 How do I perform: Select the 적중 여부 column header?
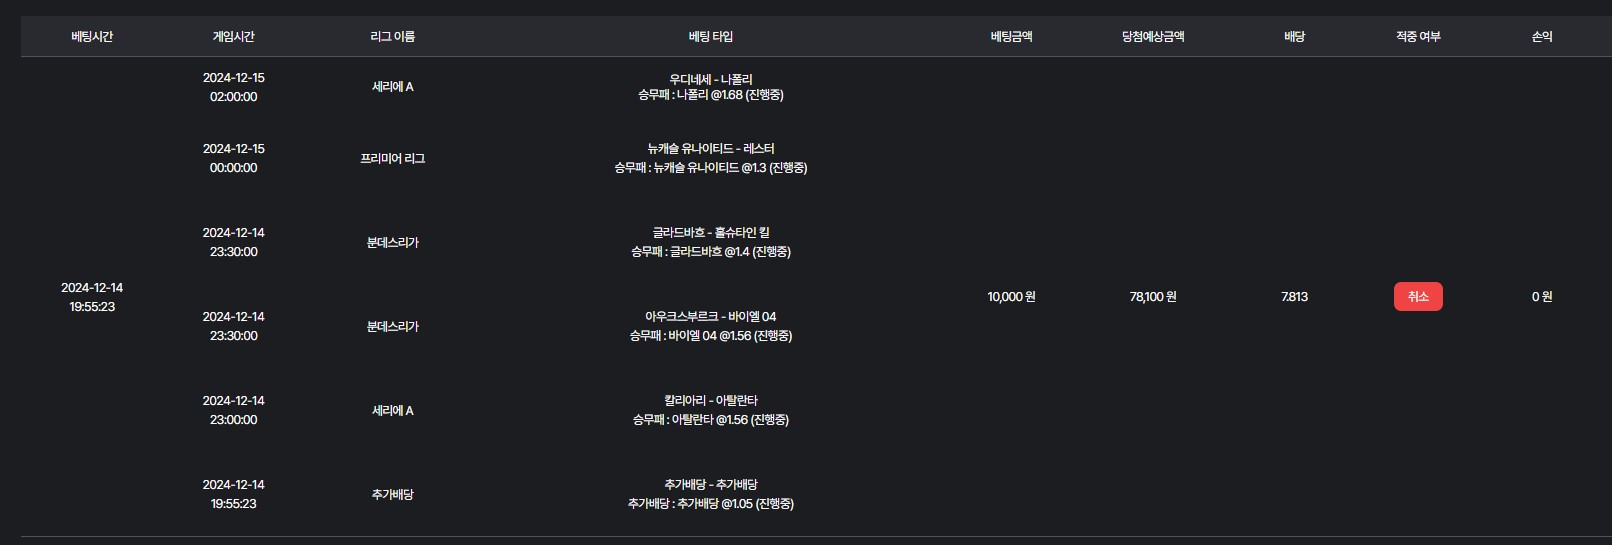(1418, 37)
